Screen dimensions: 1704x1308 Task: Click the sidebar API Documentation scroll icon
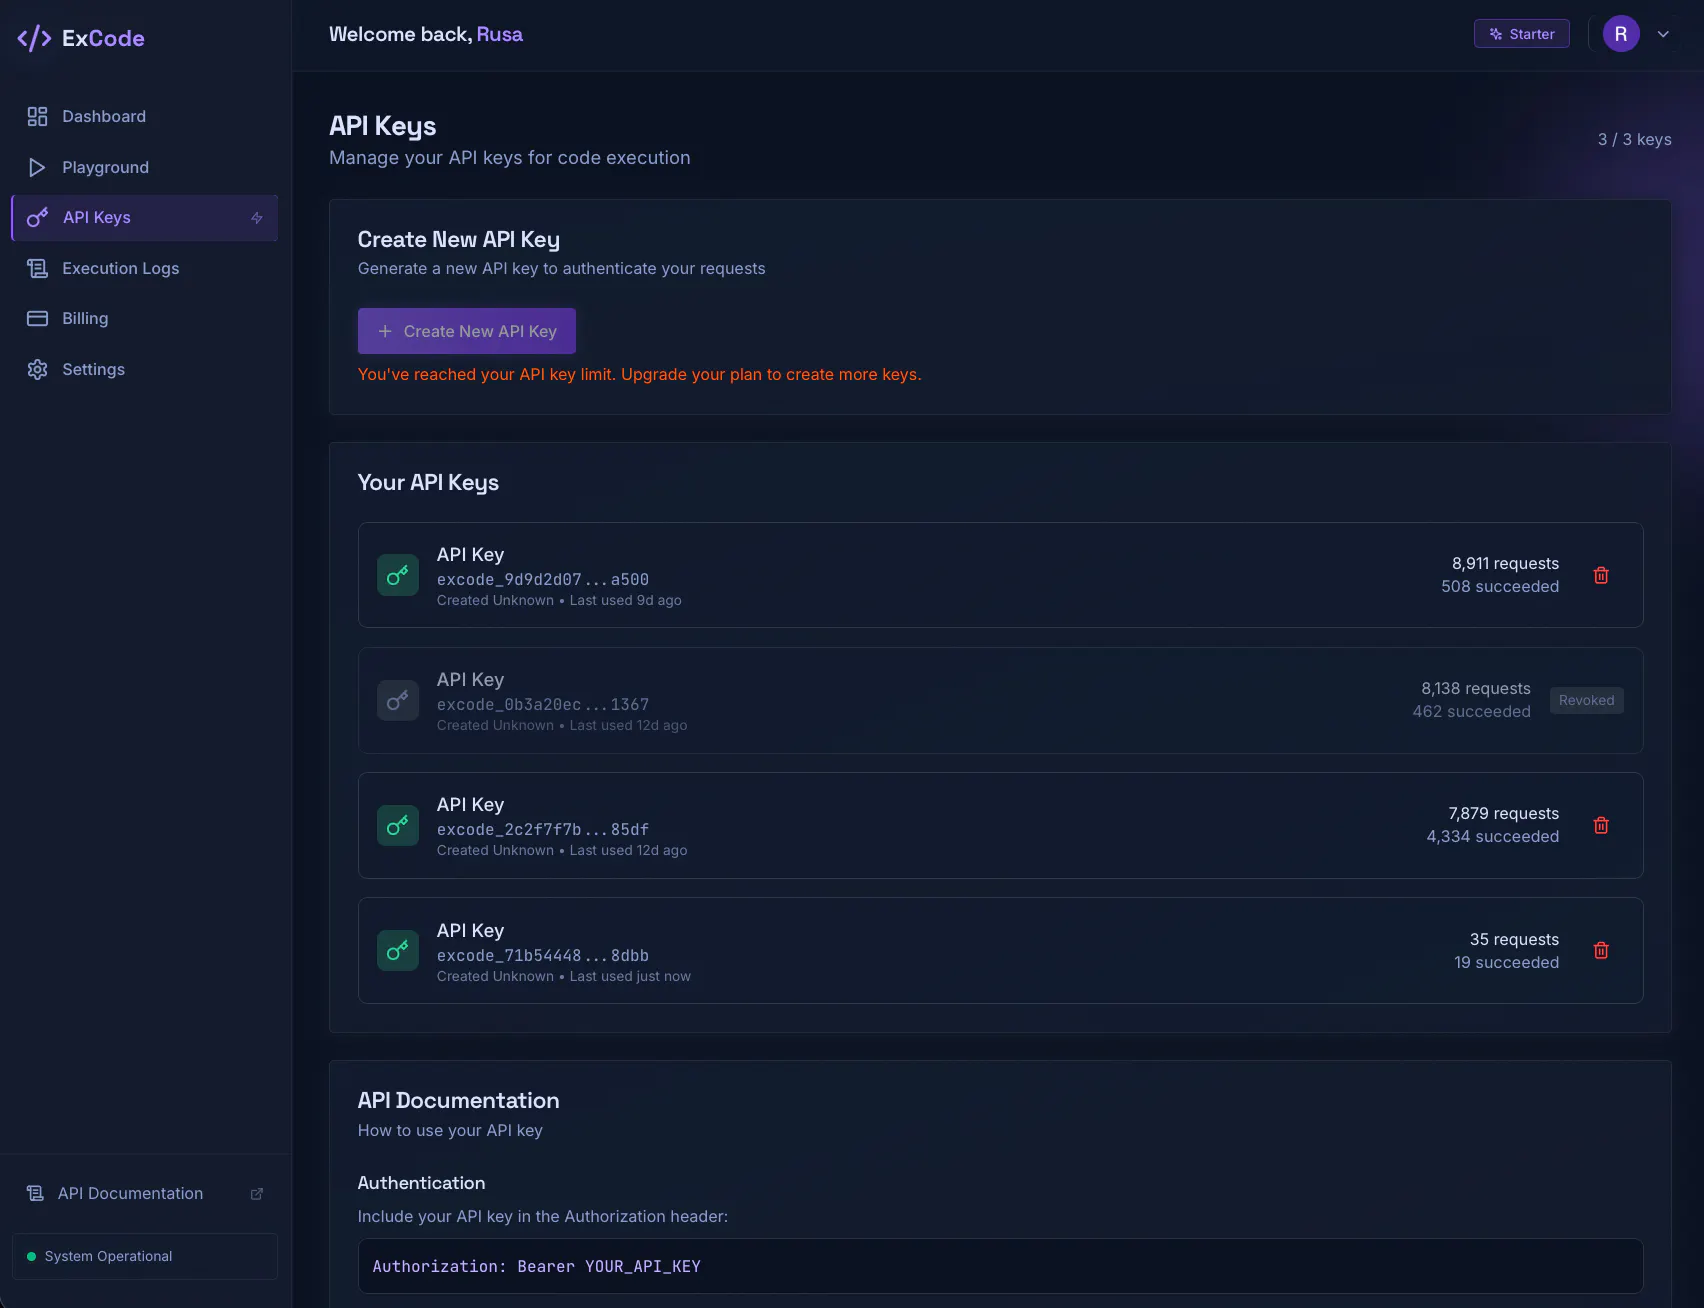35,1193
